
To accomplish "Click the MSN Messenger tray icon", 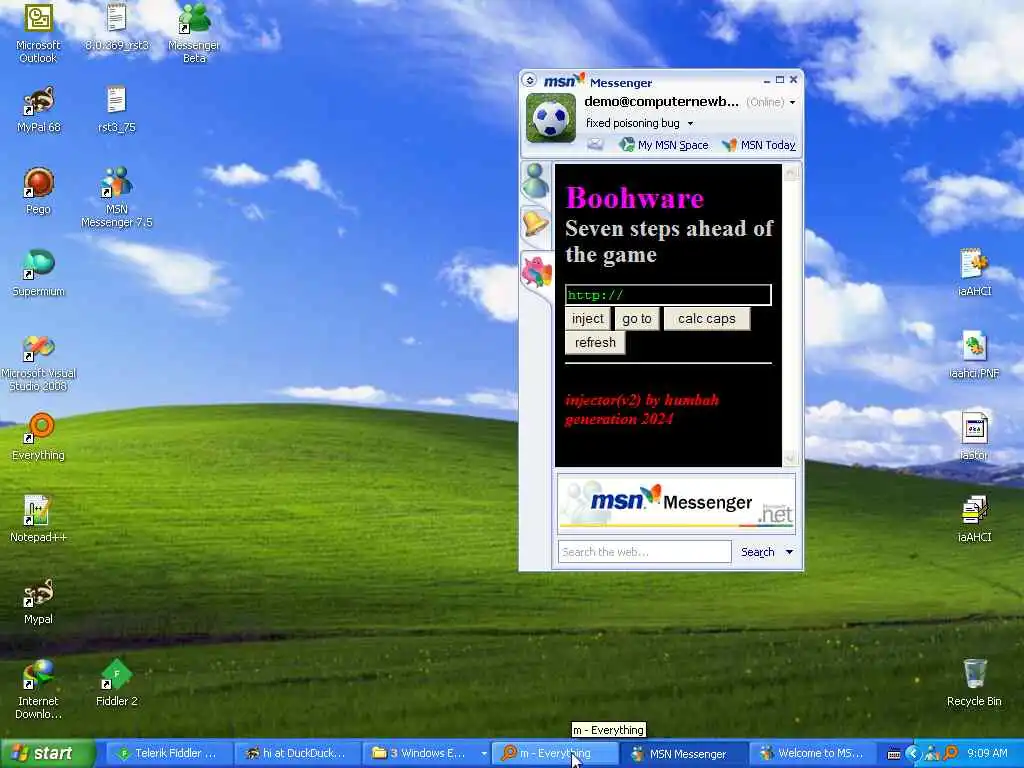I will 932,754.
